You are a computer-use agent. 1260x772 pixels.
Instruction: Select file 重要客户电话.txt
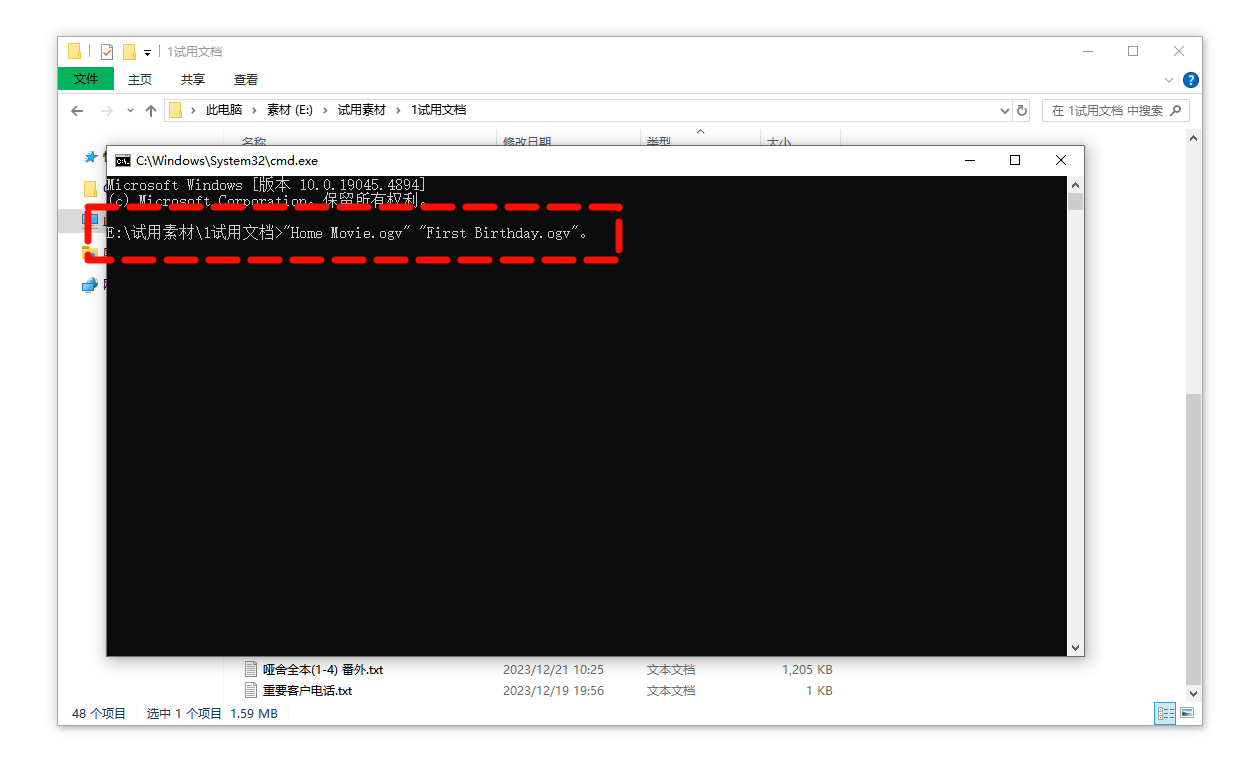(307, 690)
